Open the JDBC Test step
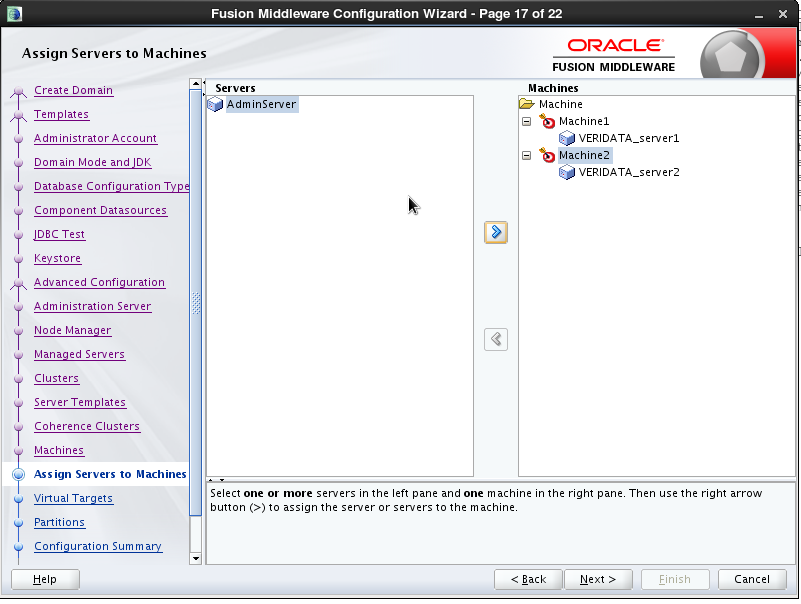The height and width of the screenshot is (604, 801). click(x=59, y=235)
